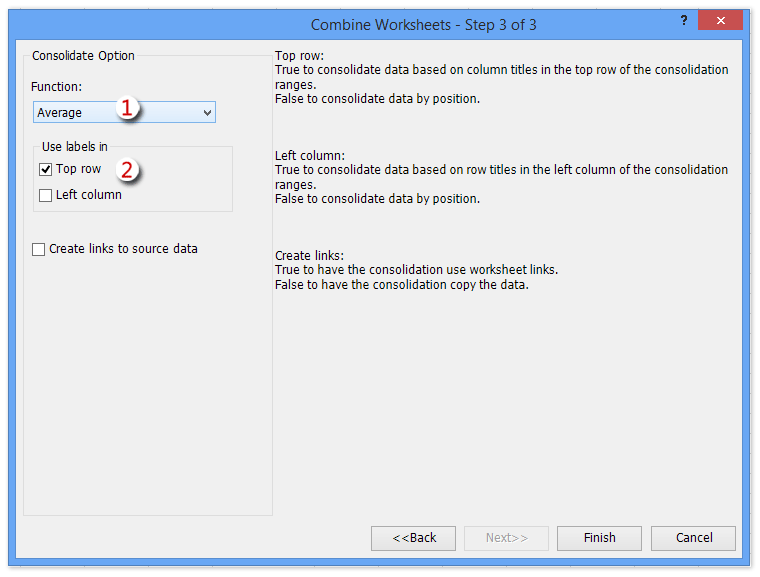Click the 'Function:' field label
The height and width of the screenshot is (577, 760).
(56, 87)
